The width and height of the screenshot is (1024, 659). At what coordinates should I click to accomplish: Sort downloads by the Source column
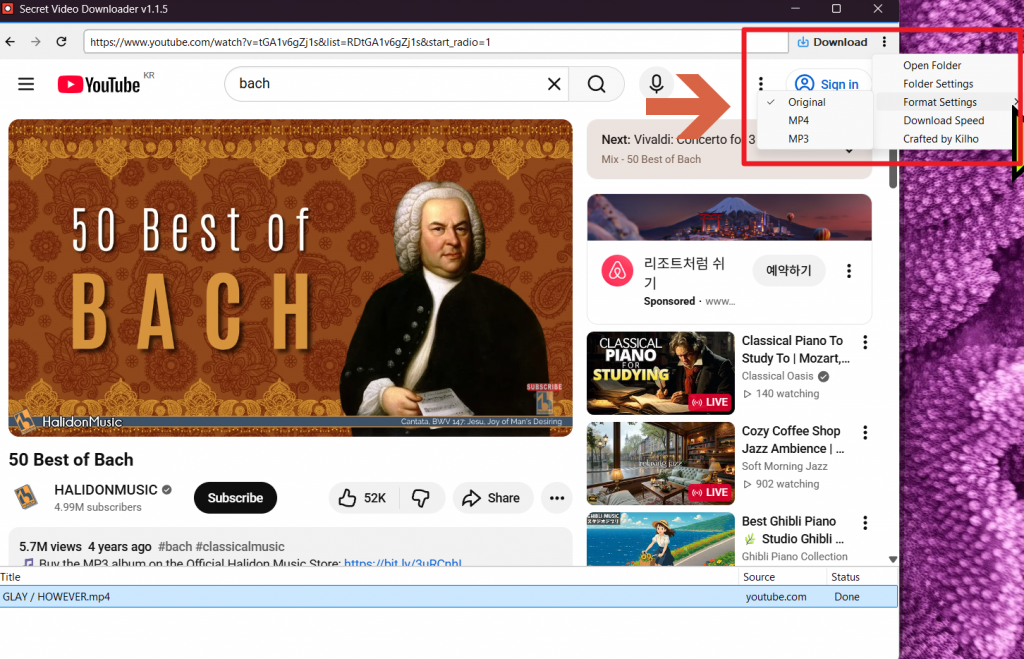[x=782, y=577]
